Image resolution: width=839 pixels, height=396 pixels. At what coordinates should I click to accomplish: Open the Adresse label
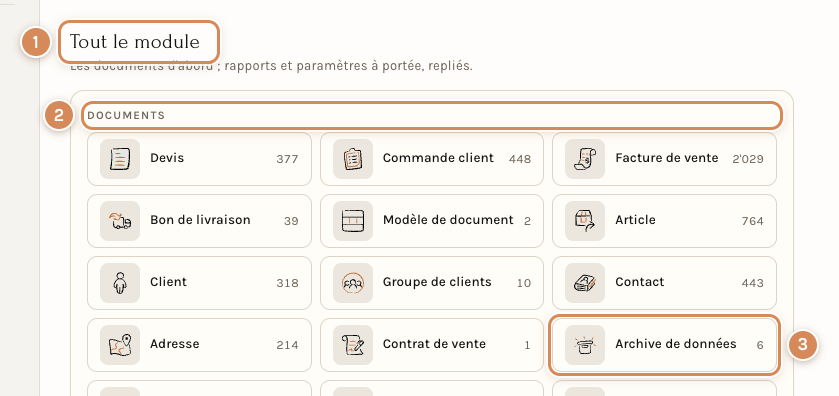click(174, 344)
